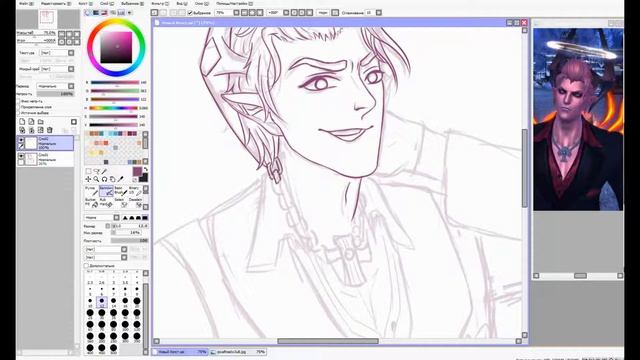
Task: Select the zoom magnifier tool
Action: click(96, 179)
